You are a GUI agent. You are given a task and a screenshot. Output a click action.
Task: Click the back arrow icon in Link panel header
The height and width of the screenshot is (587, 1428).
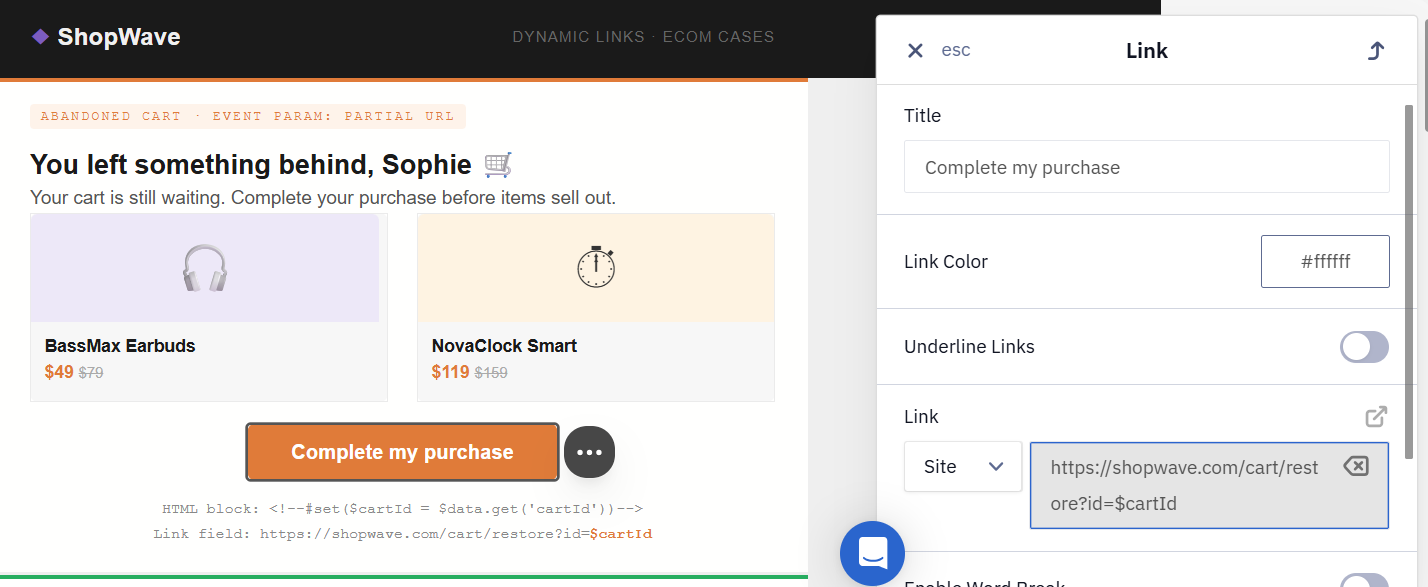pyautogui.click(x=1376, y=51)
